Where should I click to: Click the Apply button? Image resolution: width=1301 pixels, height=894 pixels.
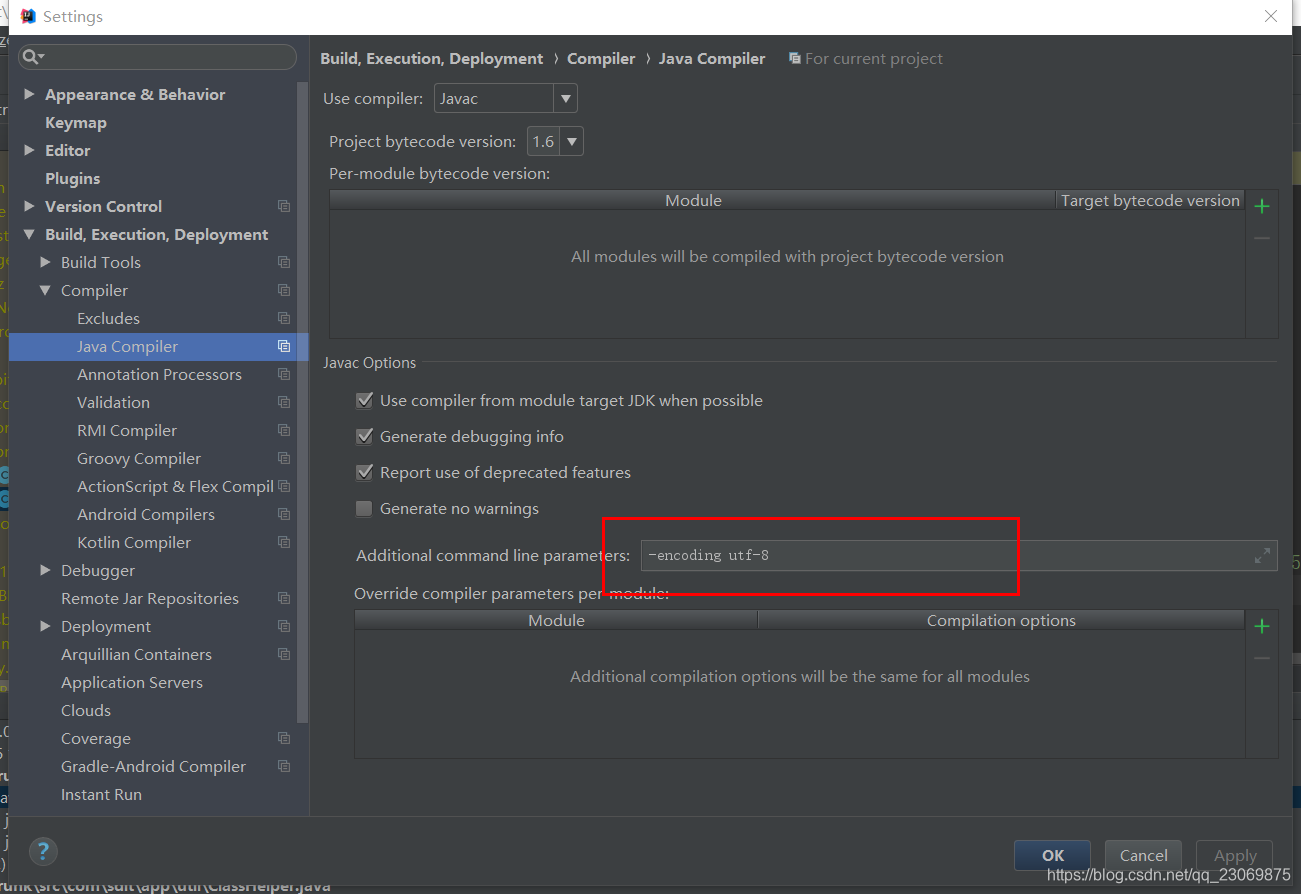(x=1235, y=855)
